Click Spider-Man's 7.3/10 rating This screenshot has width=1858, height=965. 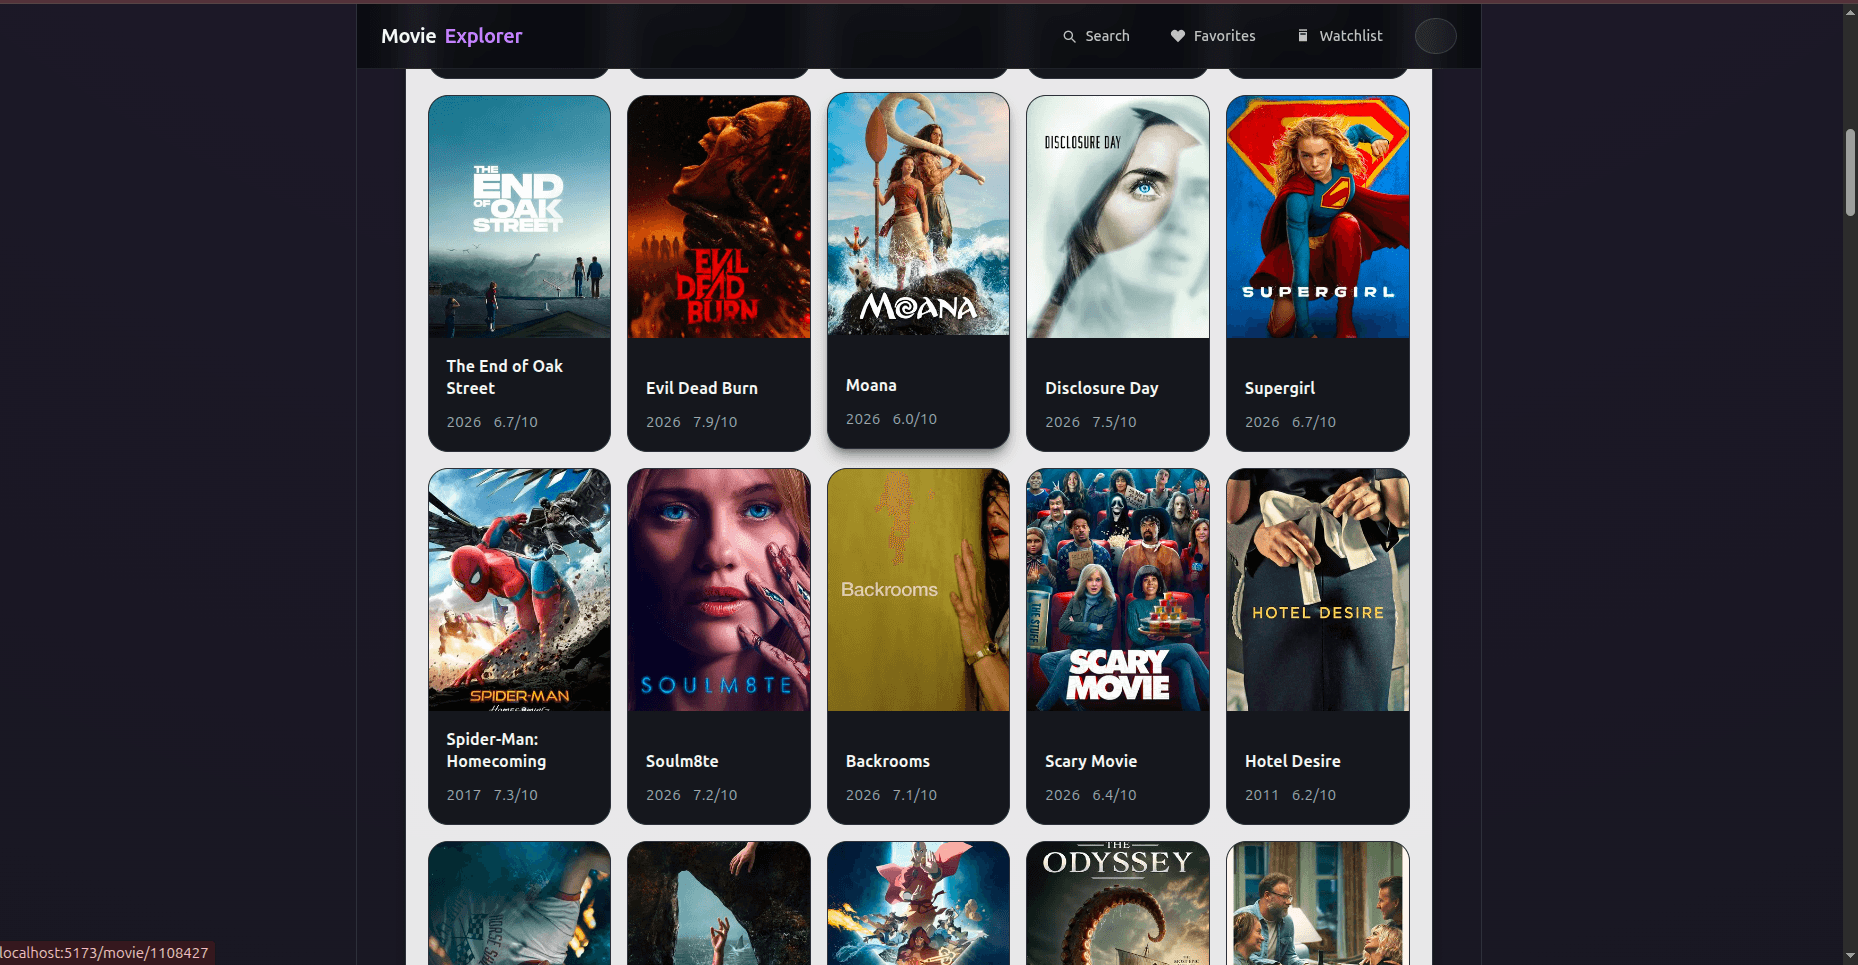pyautogui.click(x=516, y=795)
